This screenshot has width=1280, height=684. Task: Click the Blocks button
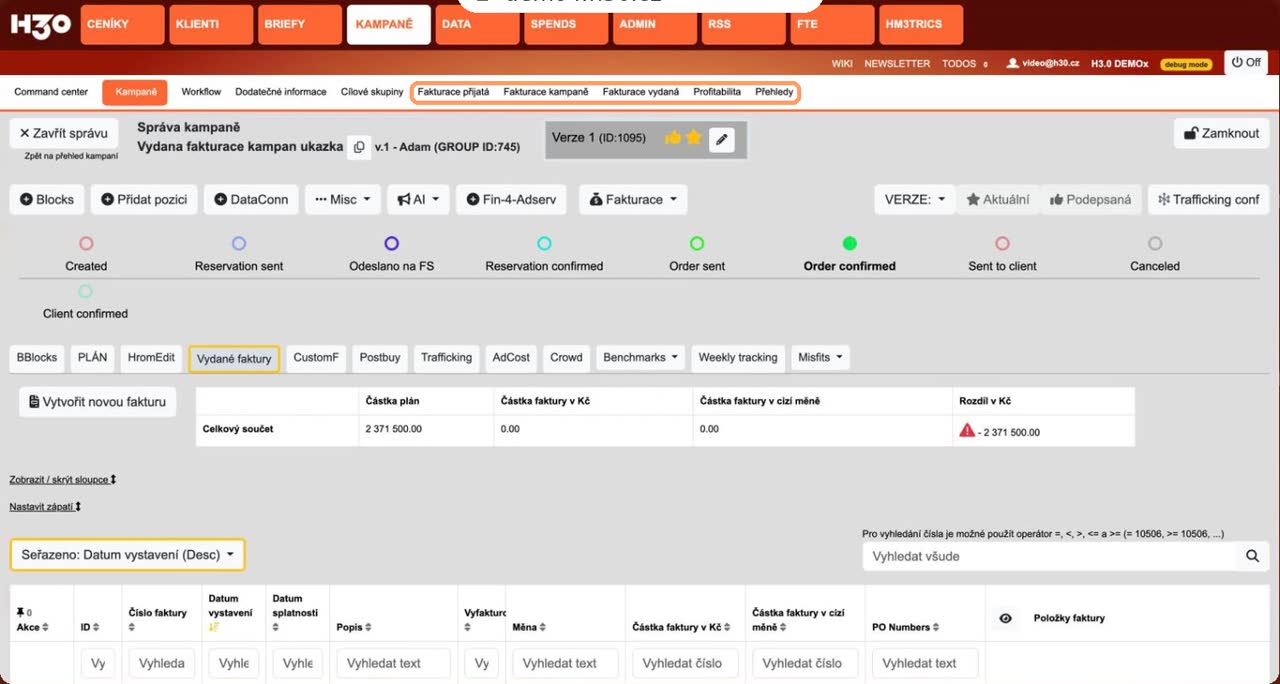coord(47,199)
